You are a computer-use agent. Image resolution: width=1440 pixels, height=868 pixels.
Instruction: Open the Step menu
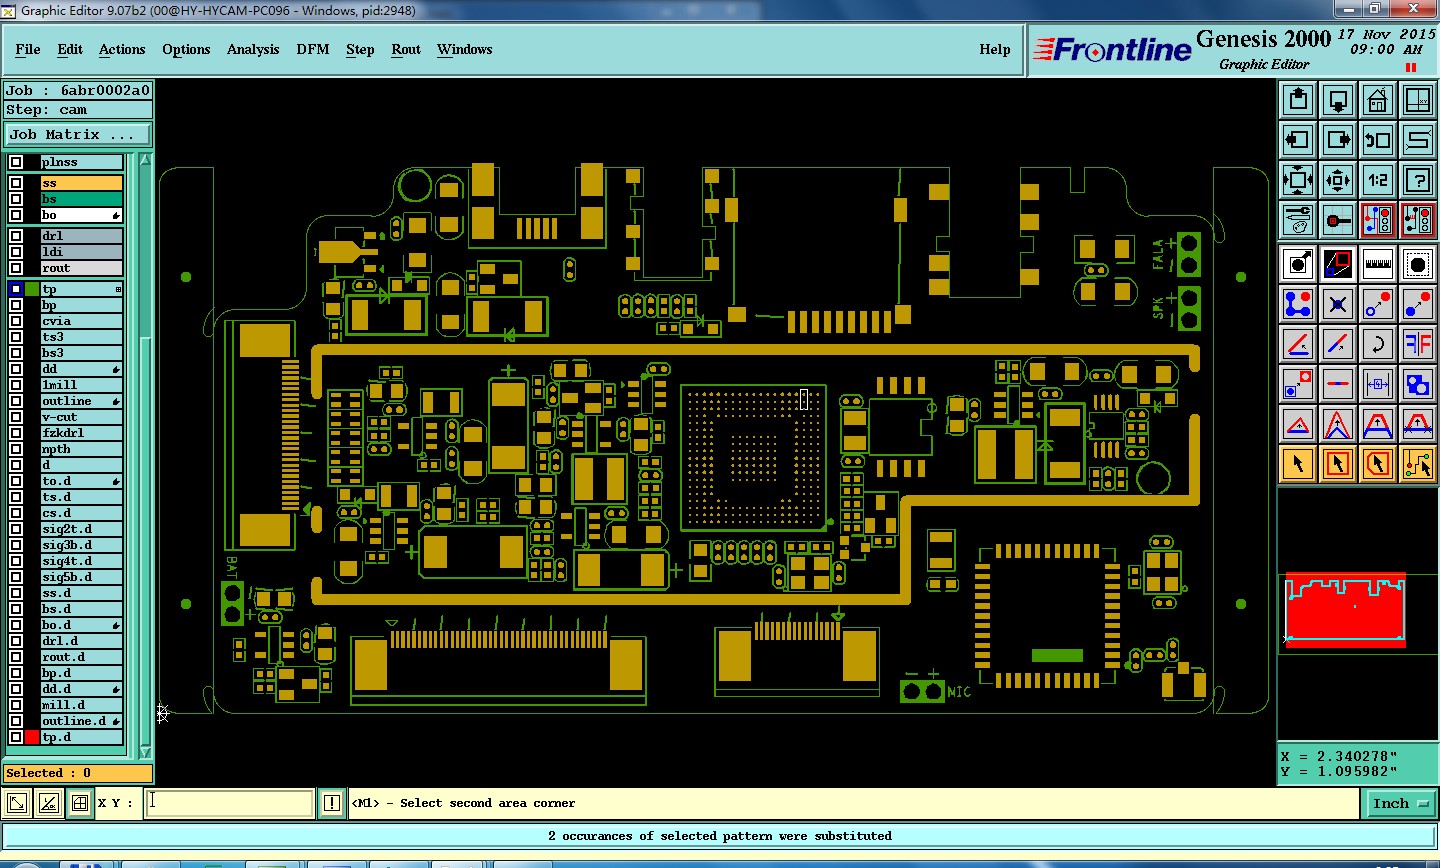360,49
